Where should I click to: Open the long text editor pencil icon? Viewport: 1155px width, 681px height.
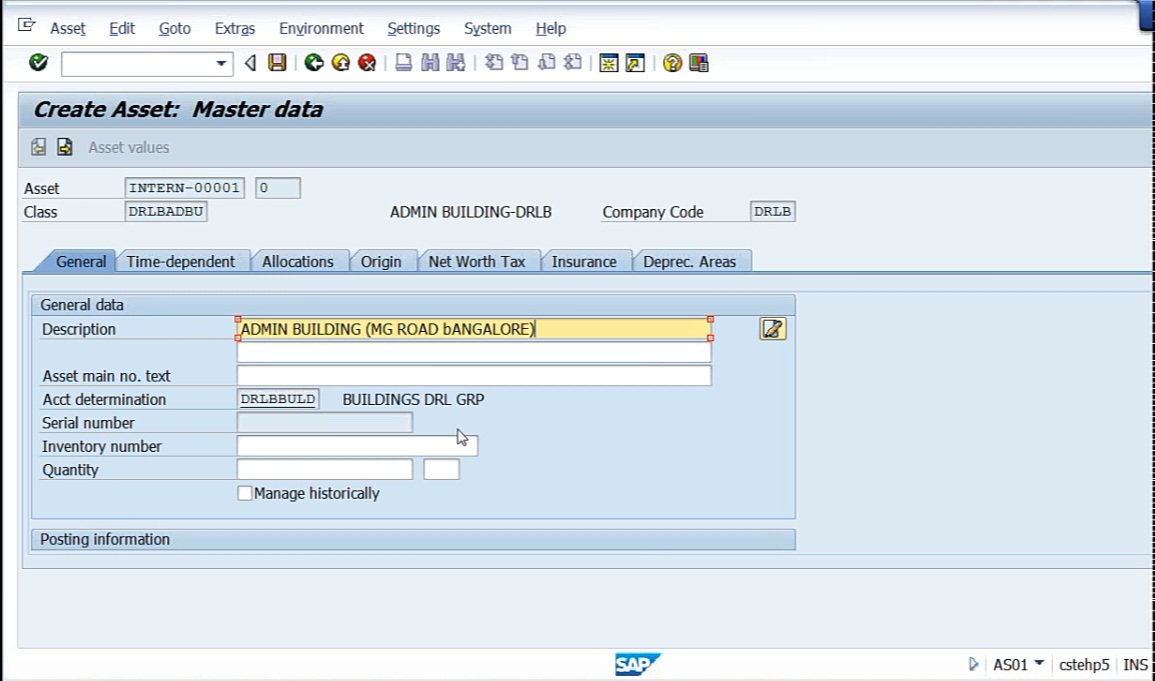click(x=773, y=329)
